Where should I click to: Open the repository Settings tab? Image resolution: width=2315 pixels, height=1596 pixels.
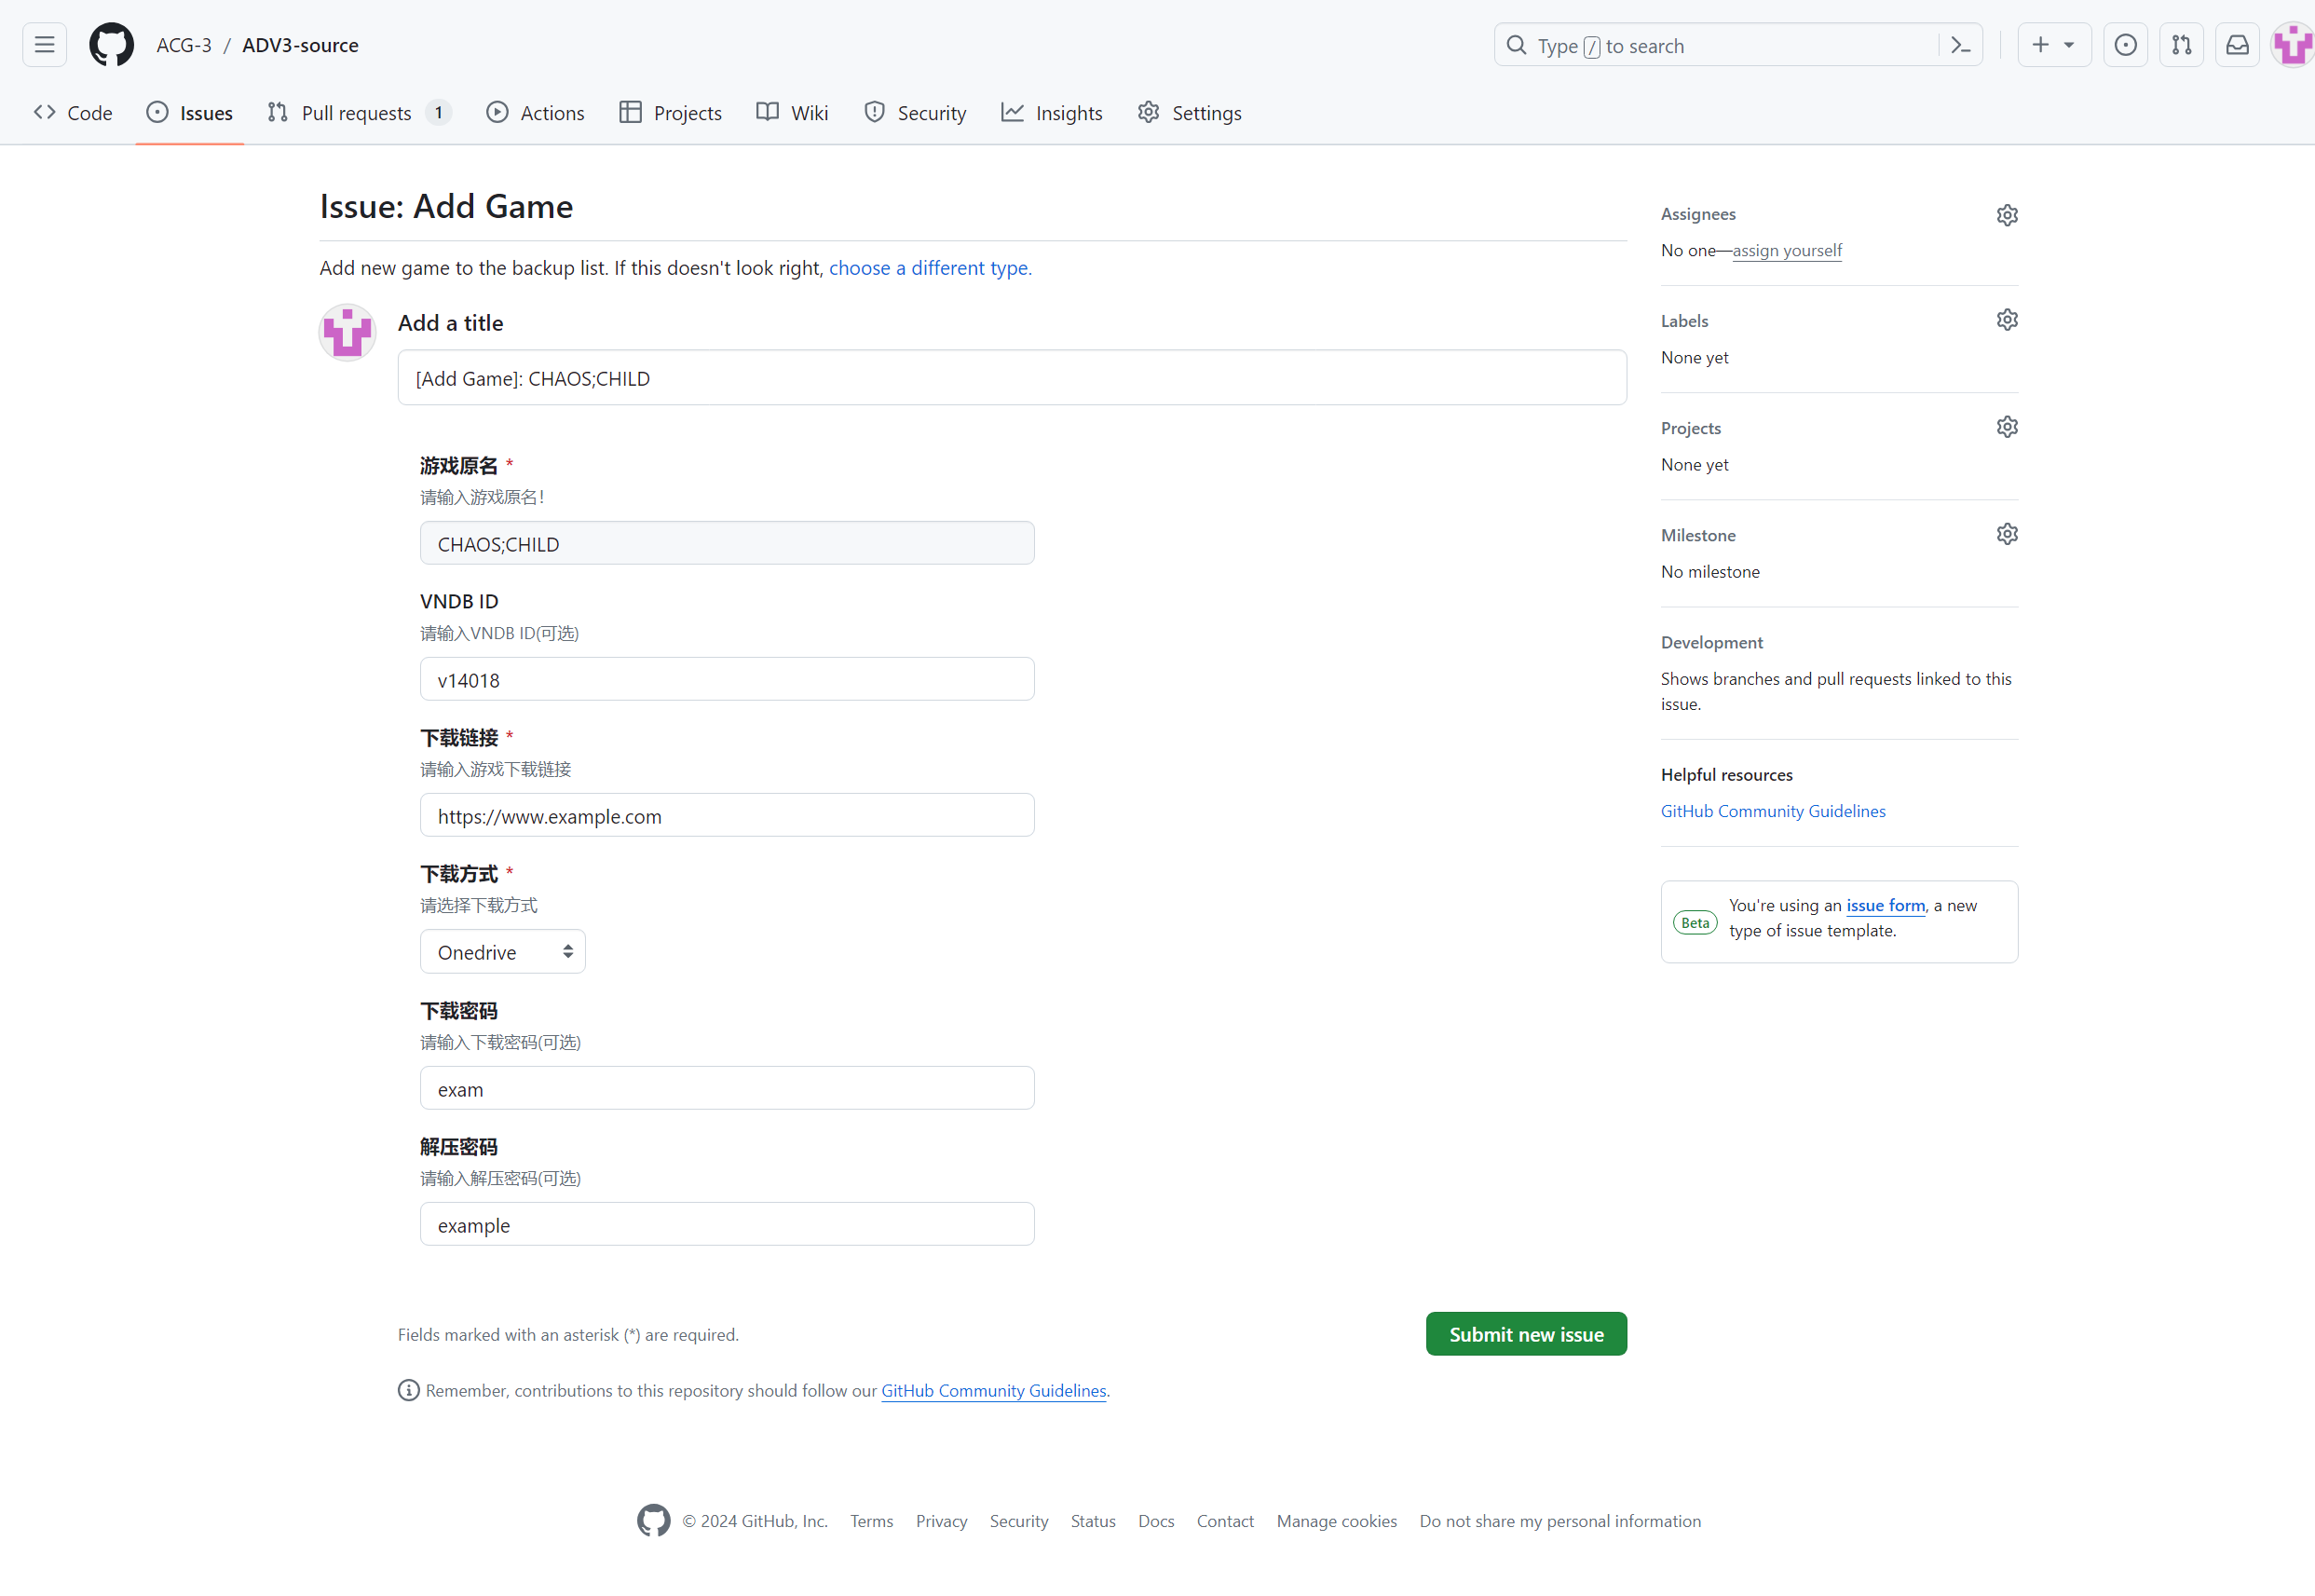tap(1190, 113)
